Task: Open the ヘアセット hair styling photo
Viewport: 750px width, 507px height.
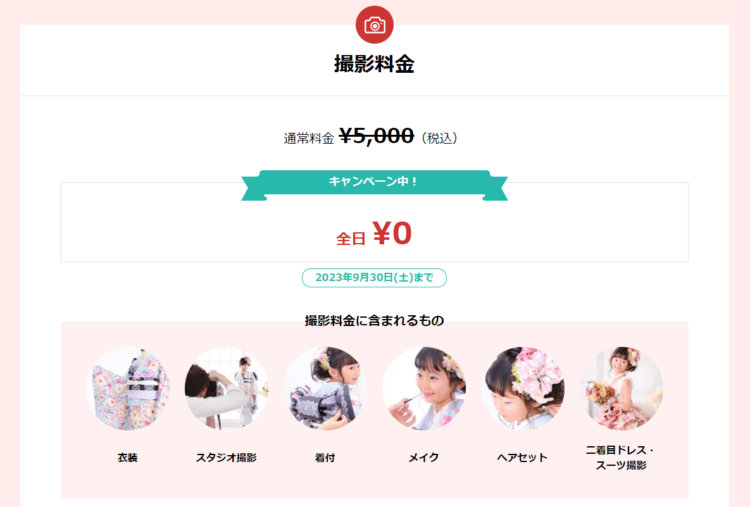Action: (523, 388)
